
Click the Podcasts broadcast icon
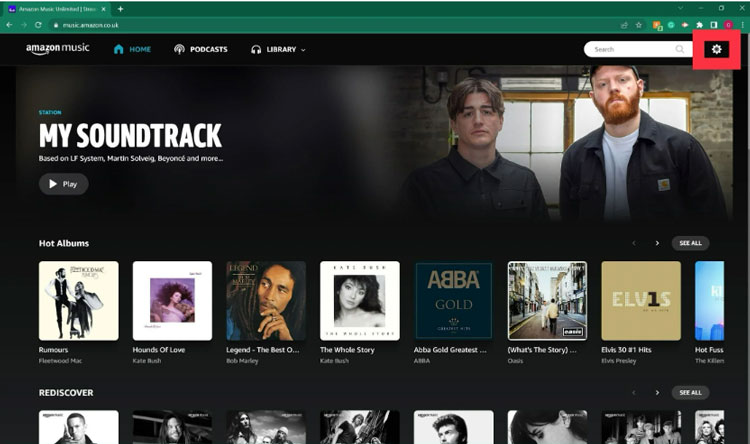click(179, 49)
